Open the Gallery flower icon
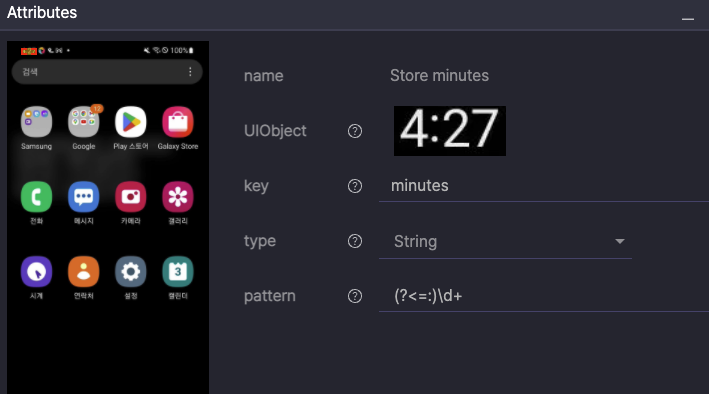This screenshot has height=394, width=709. point(178,197)
